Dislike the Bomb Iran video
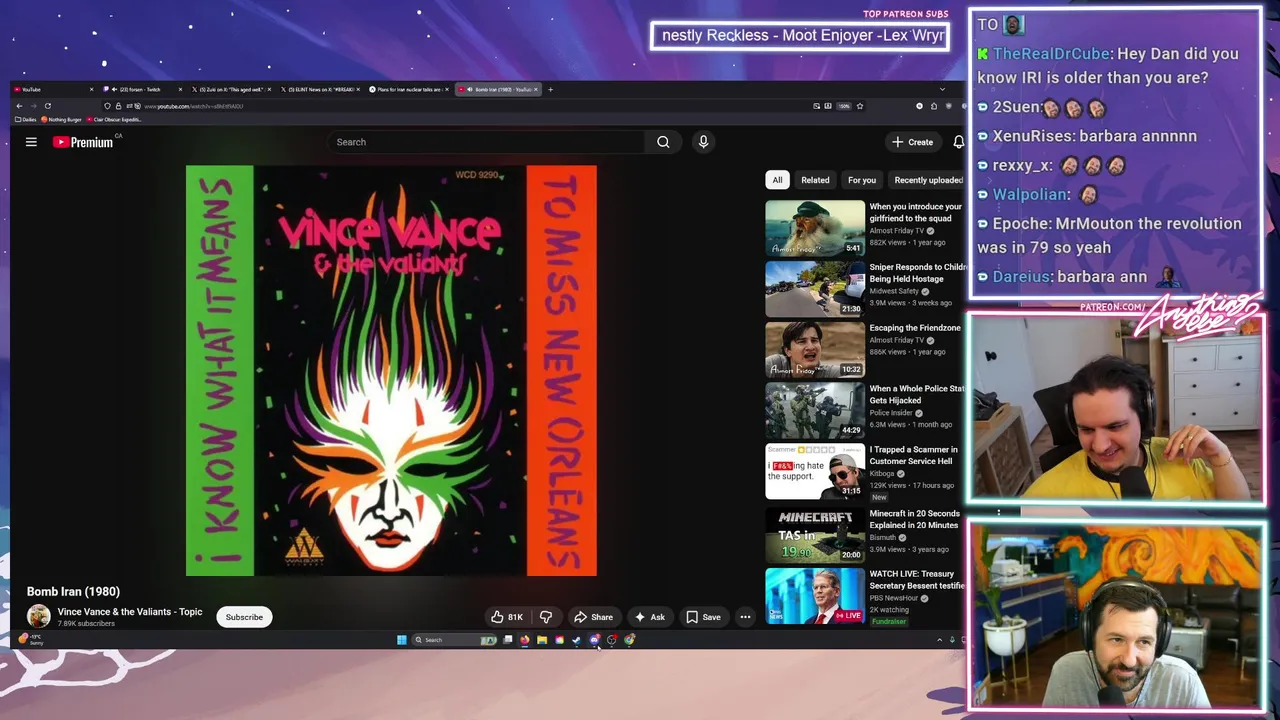 [x=546, y=617]
